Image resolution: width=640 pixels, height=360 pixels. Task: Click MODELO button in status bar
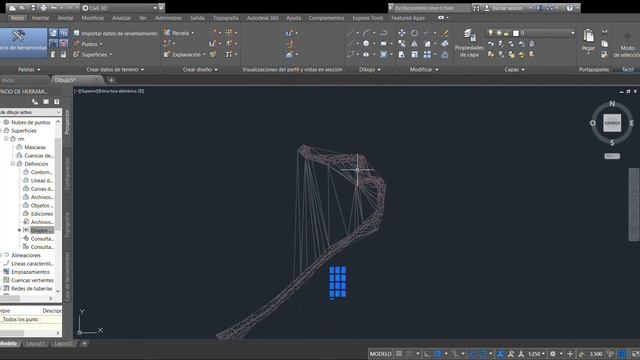380,354
